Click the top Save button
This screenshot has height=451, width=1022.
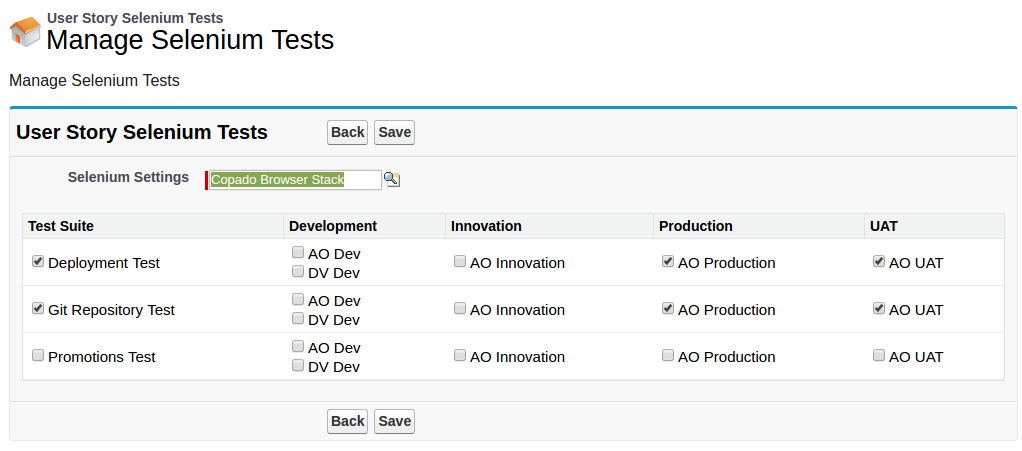[x=394, y=133]
